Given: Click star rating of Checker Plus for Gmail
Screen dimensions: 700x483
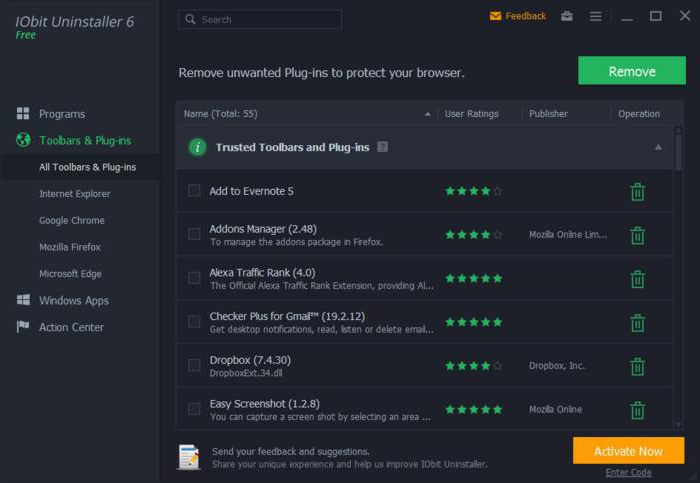Looking at the screenshot, I should click(474, 322).
